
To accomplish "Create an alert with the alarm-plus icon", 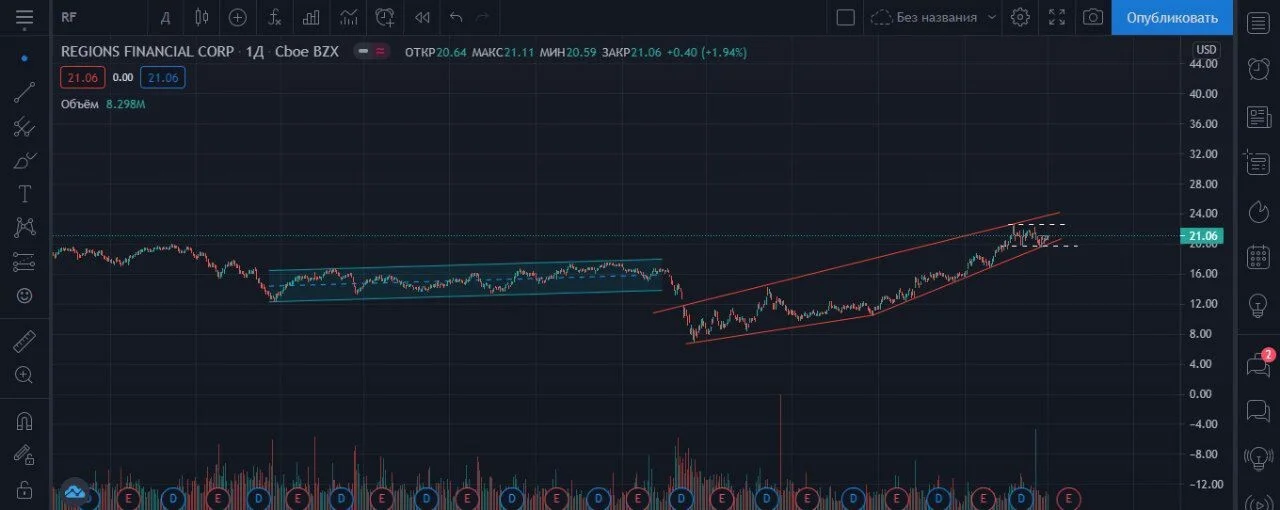I will click(x=385, y=17).
